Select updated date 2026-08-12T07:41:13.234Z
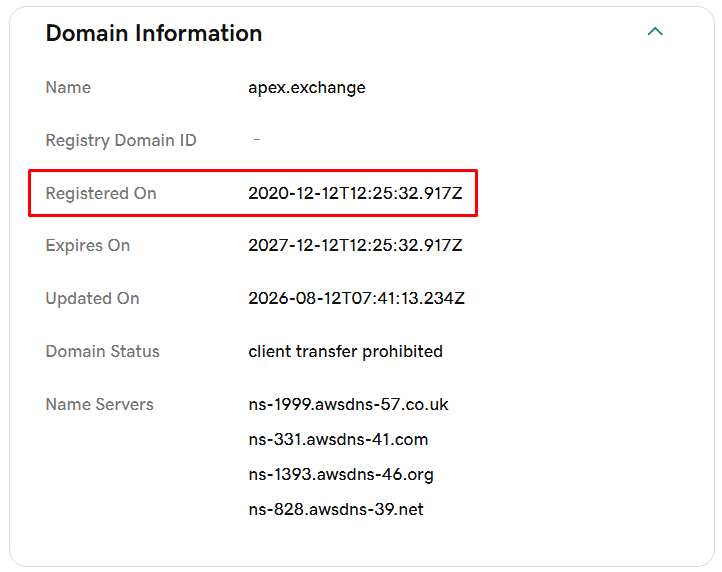This screenshot has width=722, height=572. pyautogui.click(x=356, y=298)
